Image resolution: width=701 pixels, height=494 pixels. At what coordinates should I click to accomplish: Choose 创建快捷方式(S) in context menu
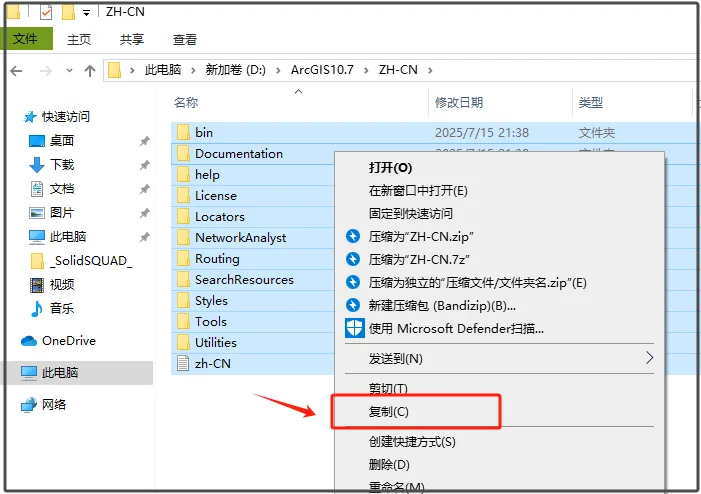point(412,442)
